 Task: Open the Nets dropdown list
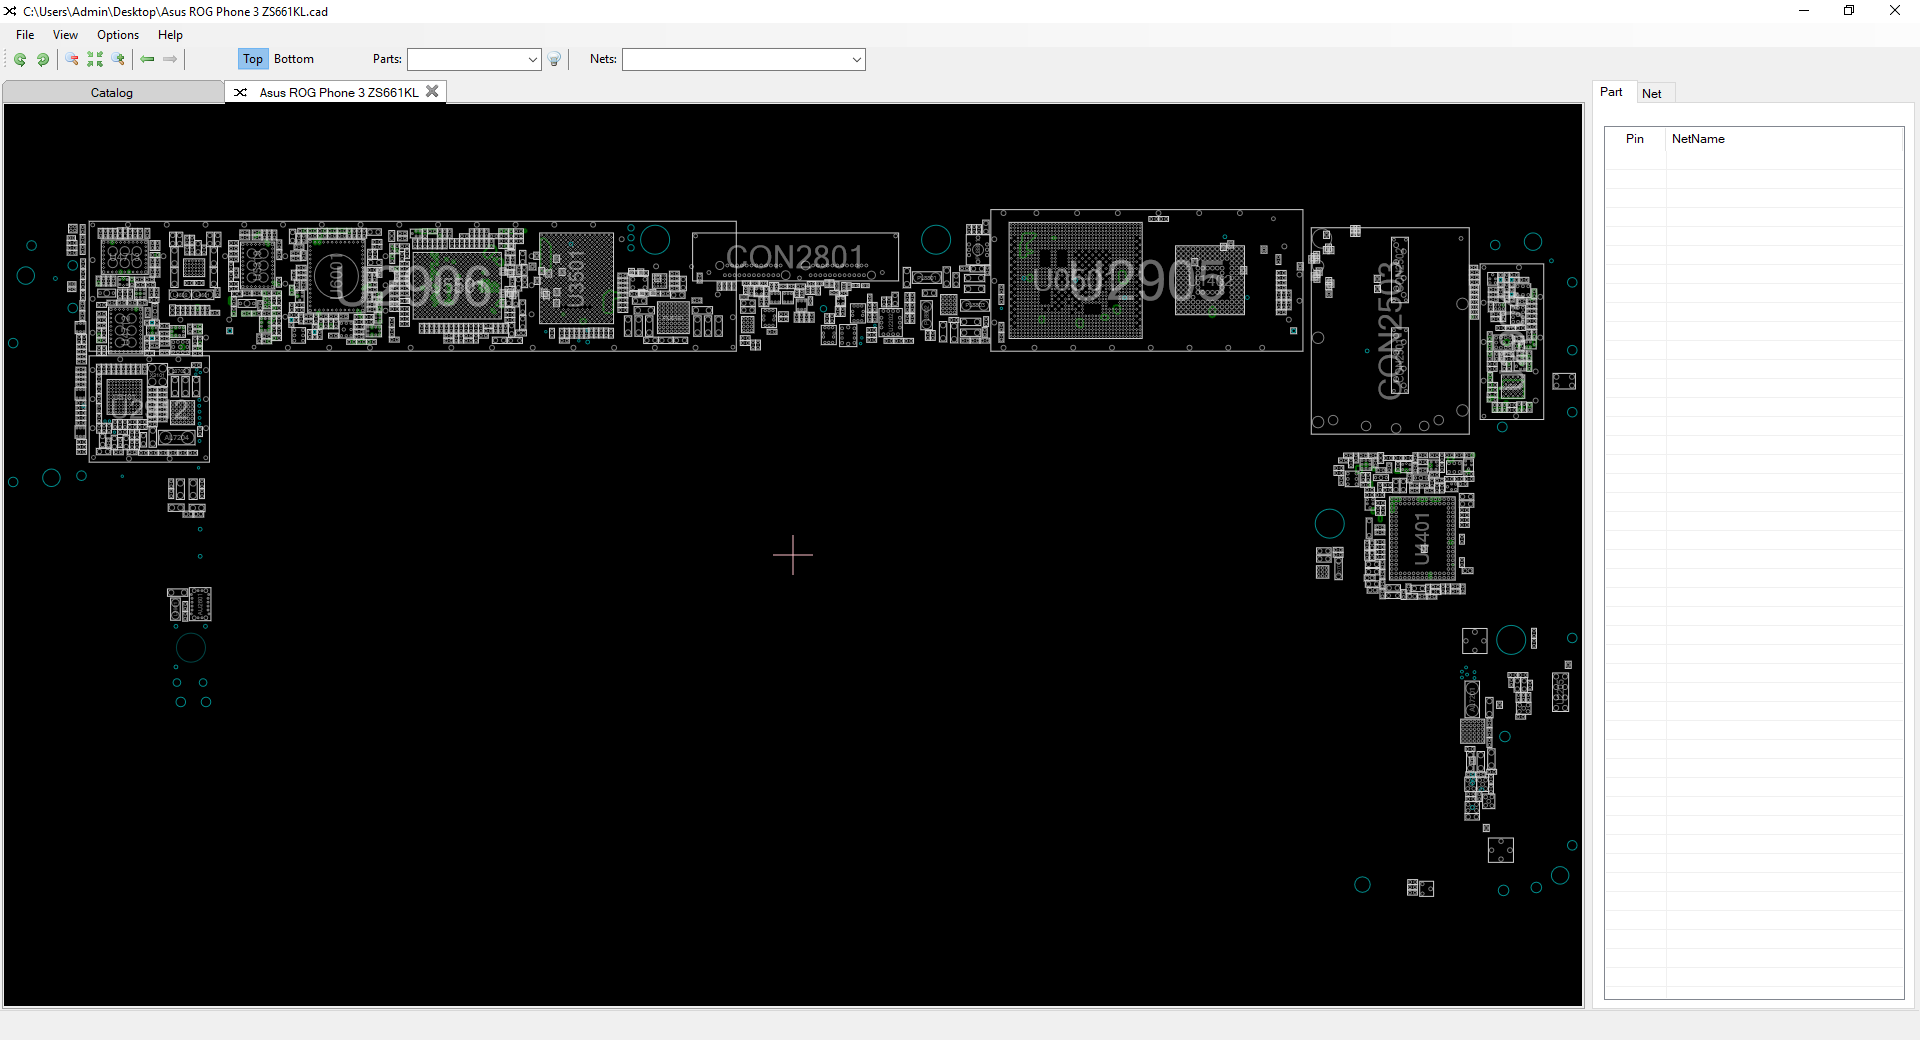857,59
